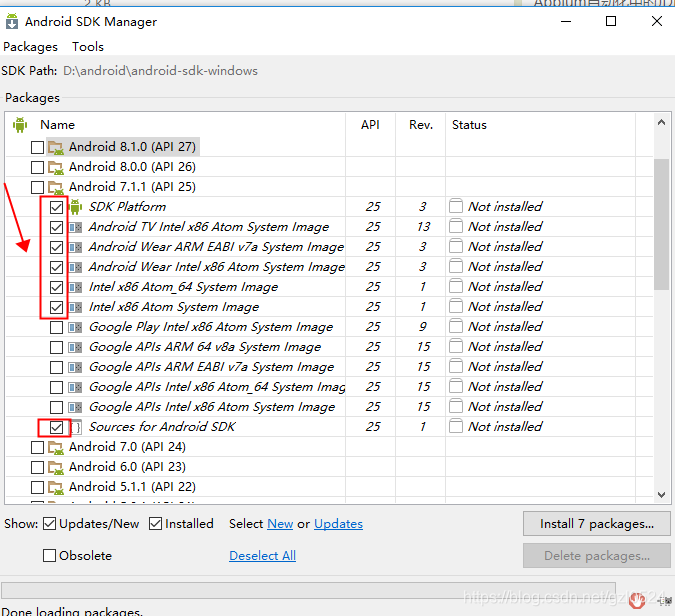Image resolution: width=675 pixels, height=616 pixels.
Task: Toggle the Updates/New show filter
Action: point(50,524)
